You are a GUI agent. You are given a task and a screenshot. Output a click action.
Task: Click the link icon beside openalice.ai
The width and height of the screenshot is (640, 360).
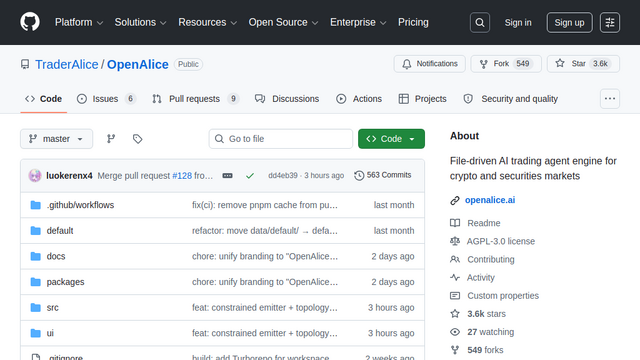(x=455, y=200)
